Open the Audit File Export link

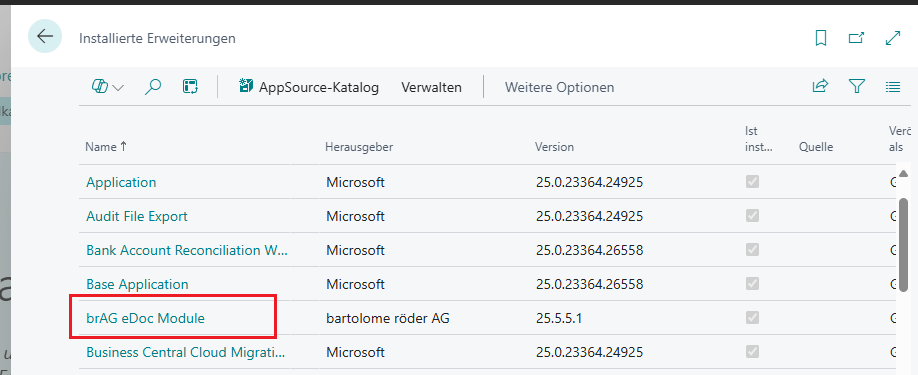click(x=137, y=216)
